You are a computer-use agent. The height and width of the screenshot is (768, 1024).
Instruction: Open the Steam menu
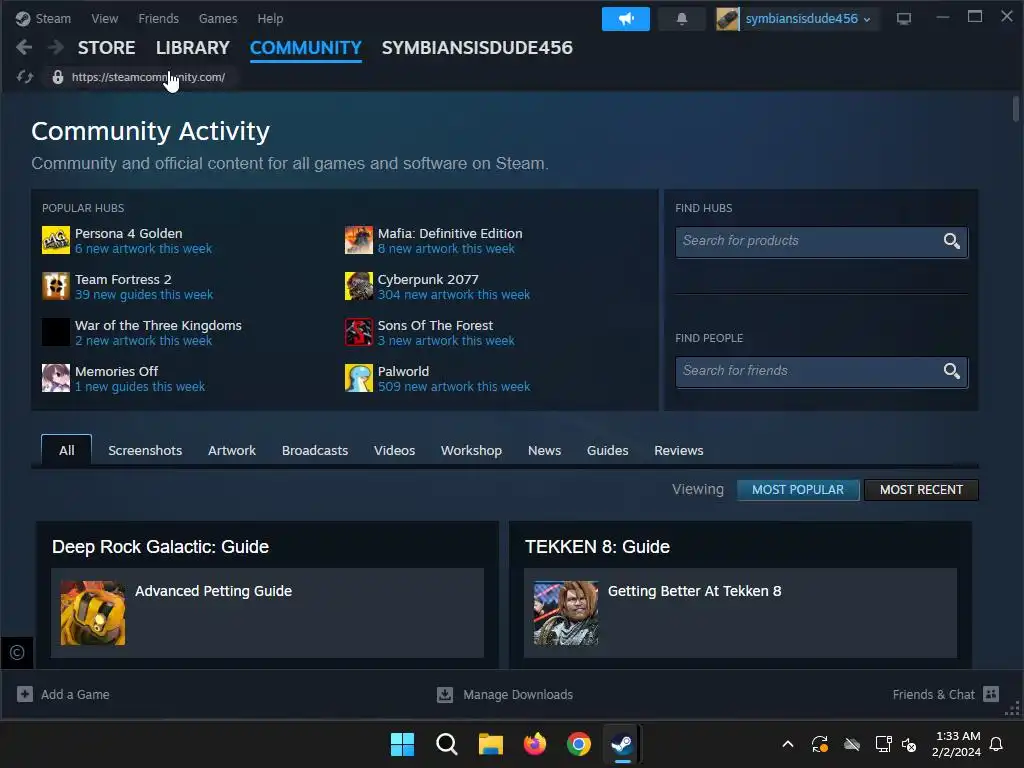click(x=53, y=18)
